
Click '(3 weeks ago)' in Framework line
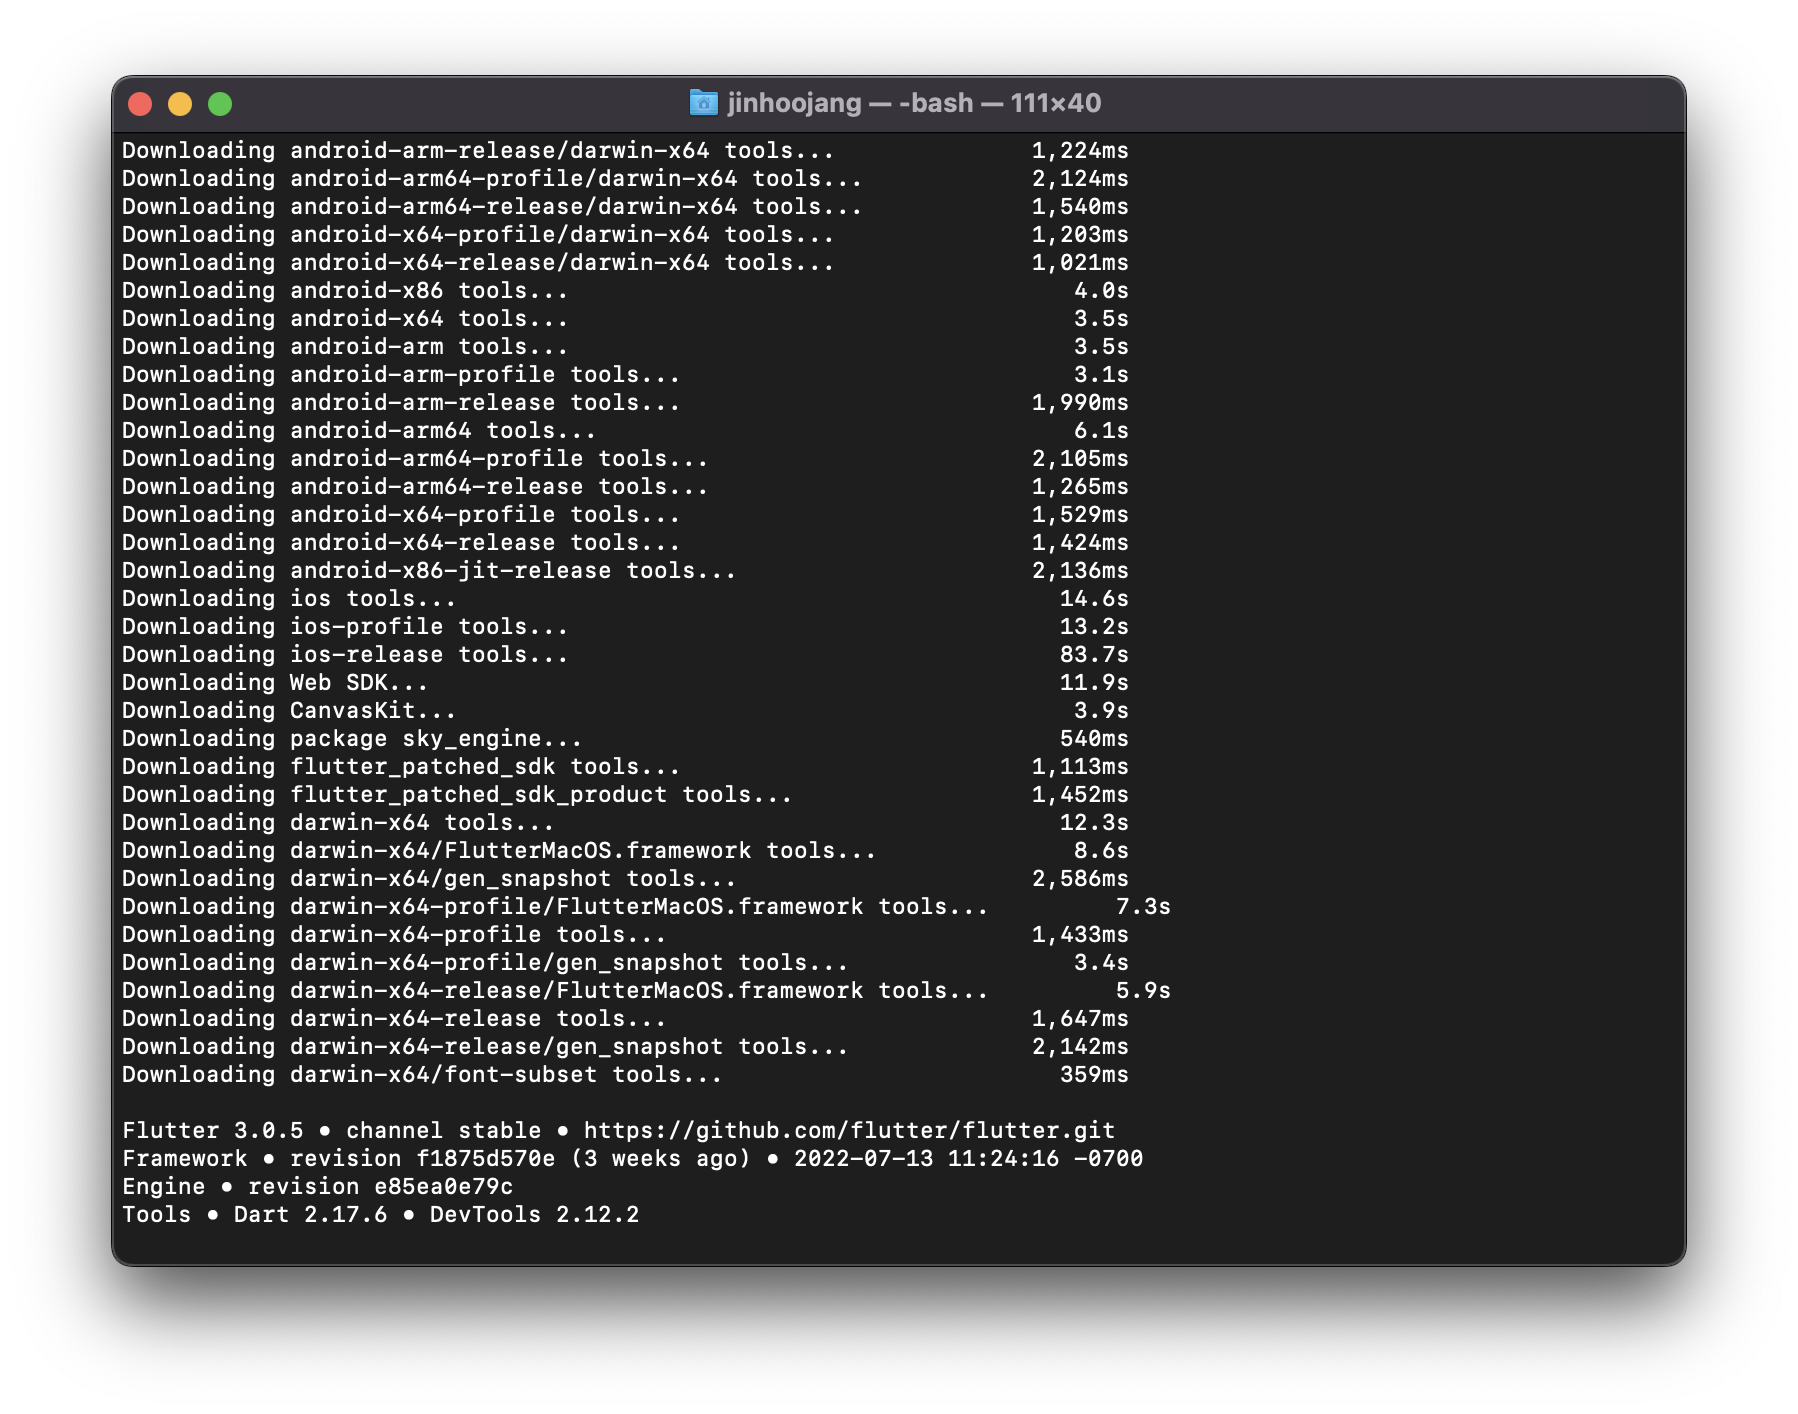pos(660,1159)
